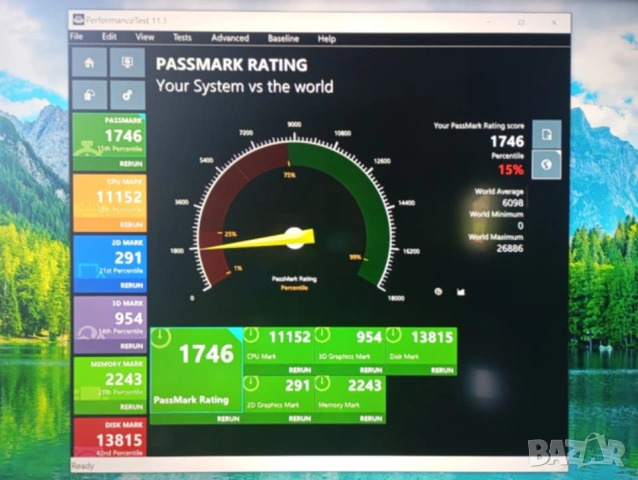638x480 pixels.
Task: Click the clock icon on CPU Mark tile
Action: pyautogui.click(x=251, y=335)
